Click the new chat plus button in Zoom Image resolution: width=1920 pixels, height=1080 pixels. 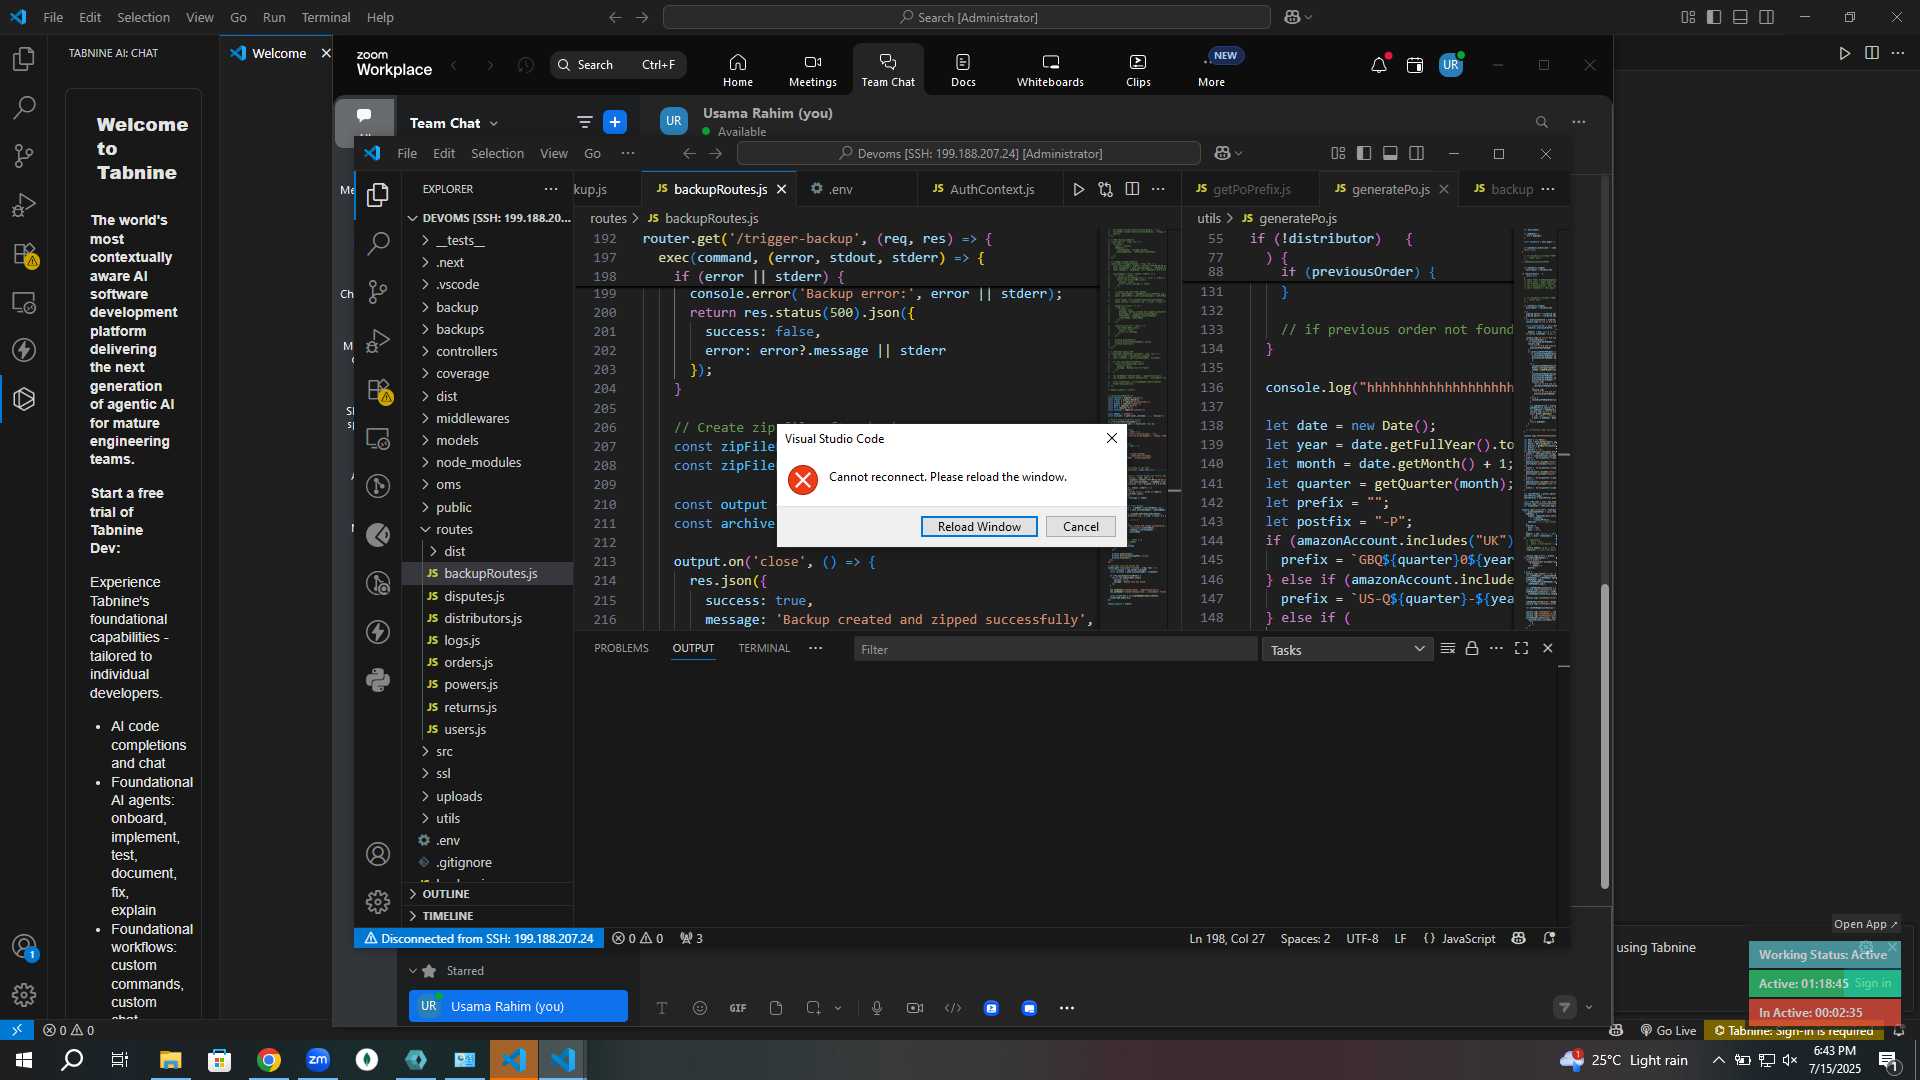(x=615, y=122)
